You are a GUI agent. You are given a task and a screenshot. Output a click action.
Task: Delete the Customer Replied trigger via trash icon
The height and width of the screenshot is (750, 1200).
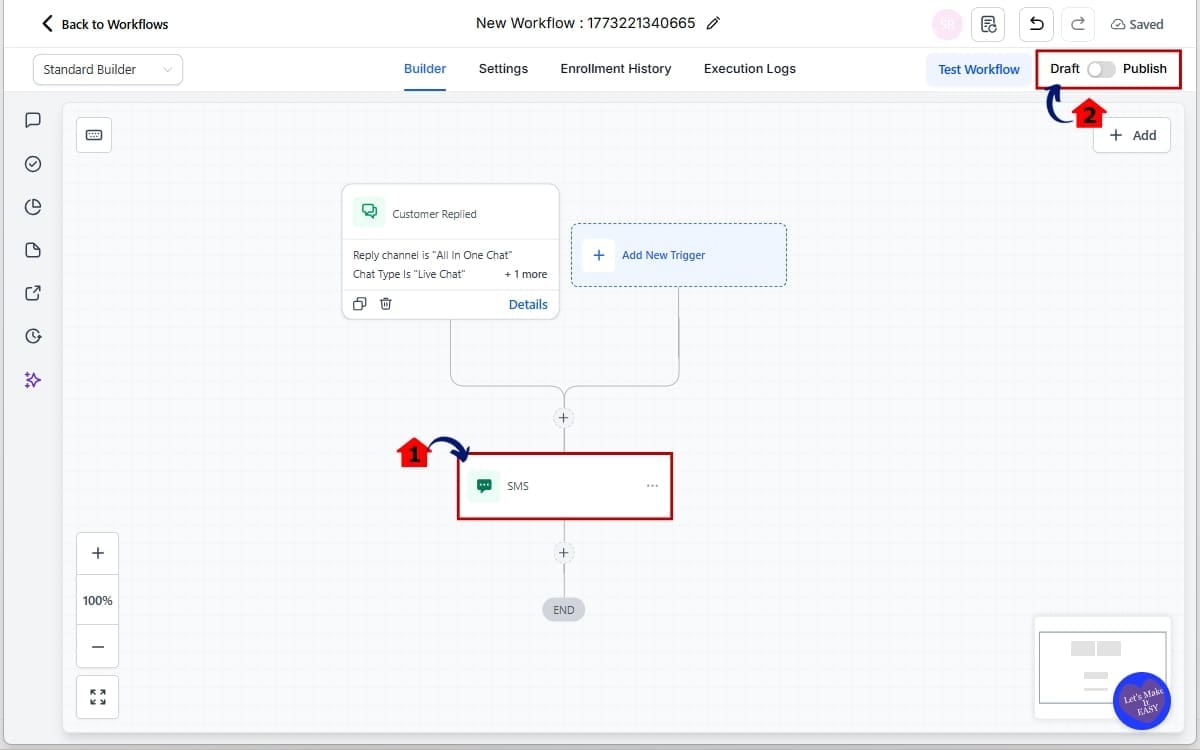coord(386,304)
